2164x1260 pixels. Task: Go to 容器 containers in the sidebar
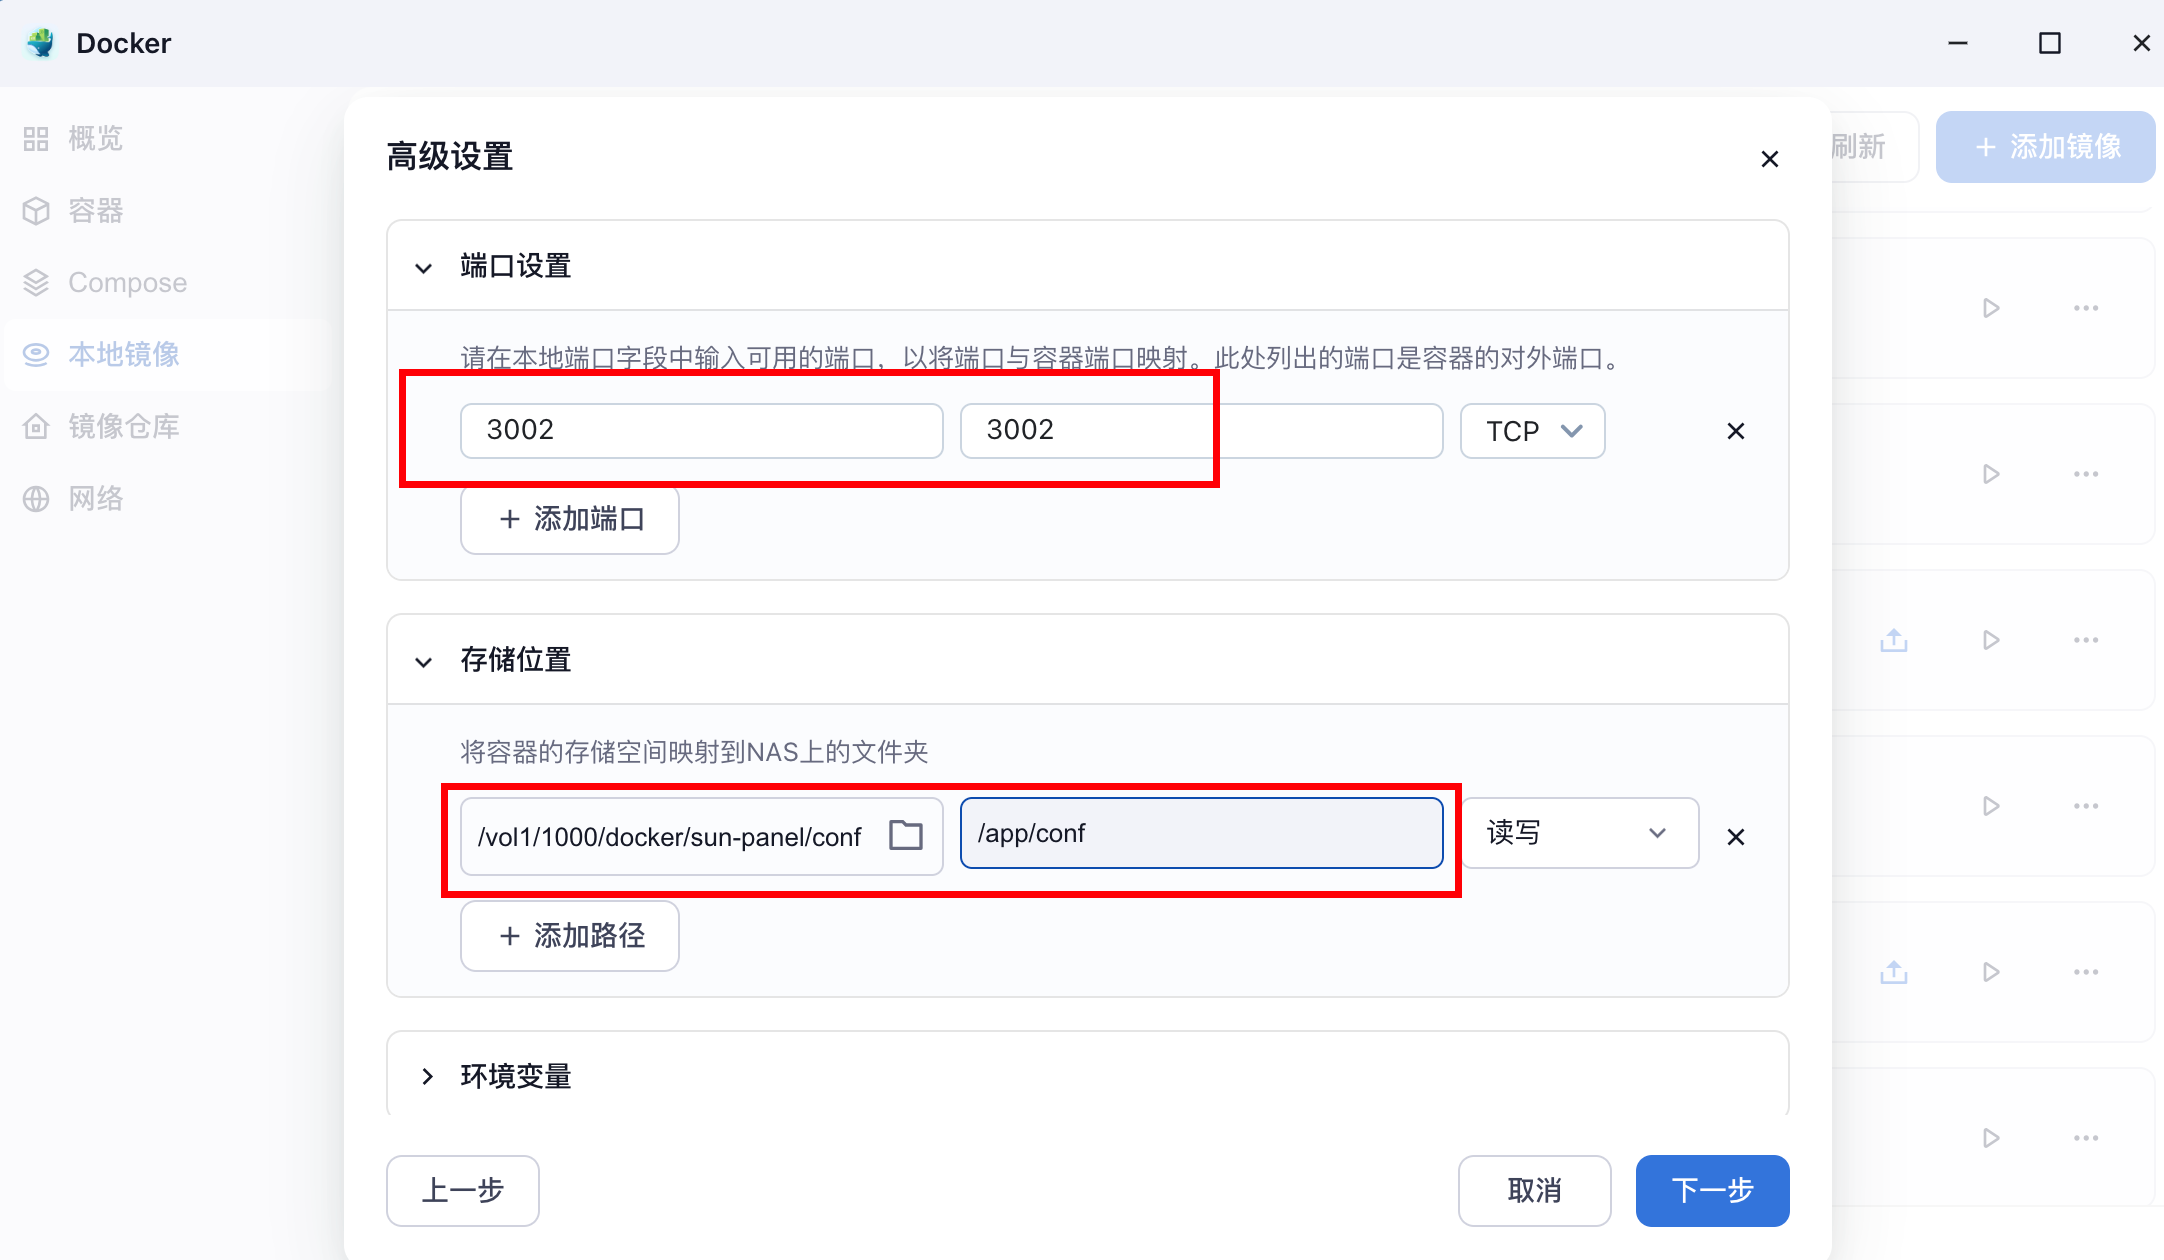pyautogui.click(x=95, y=211)
